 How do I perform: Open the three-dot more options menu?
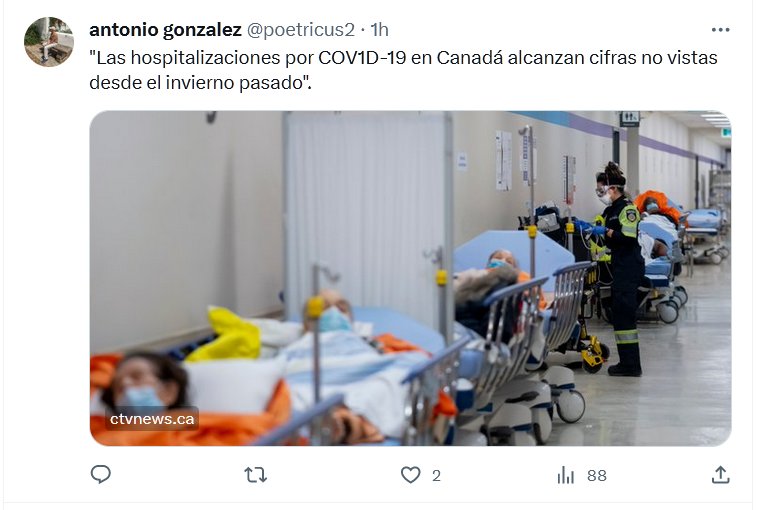click(x=720, y=30)
